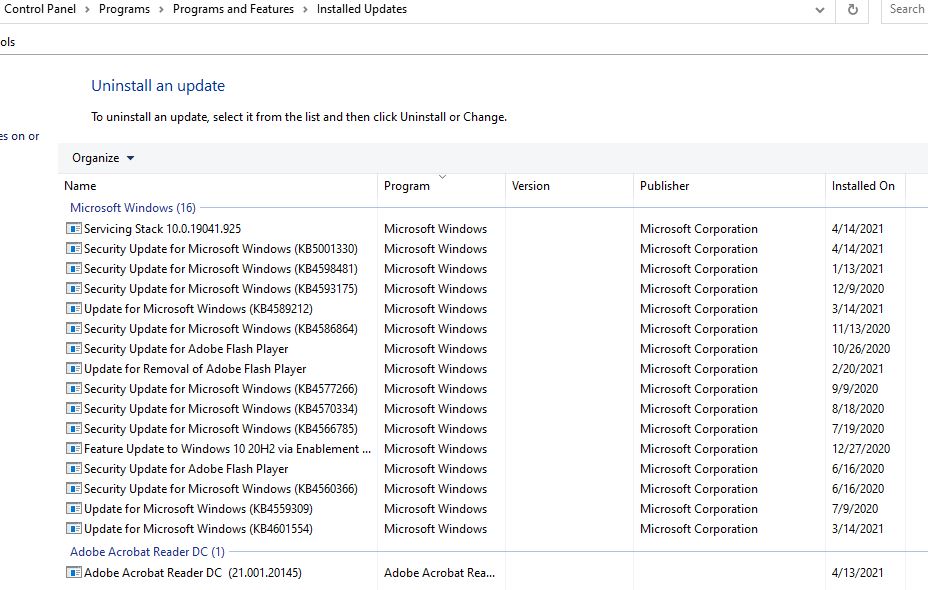Click the 11/13/2020 installed date cell
Screen dimensions: 928x590
pyautogui.click(x=861, y=328)
